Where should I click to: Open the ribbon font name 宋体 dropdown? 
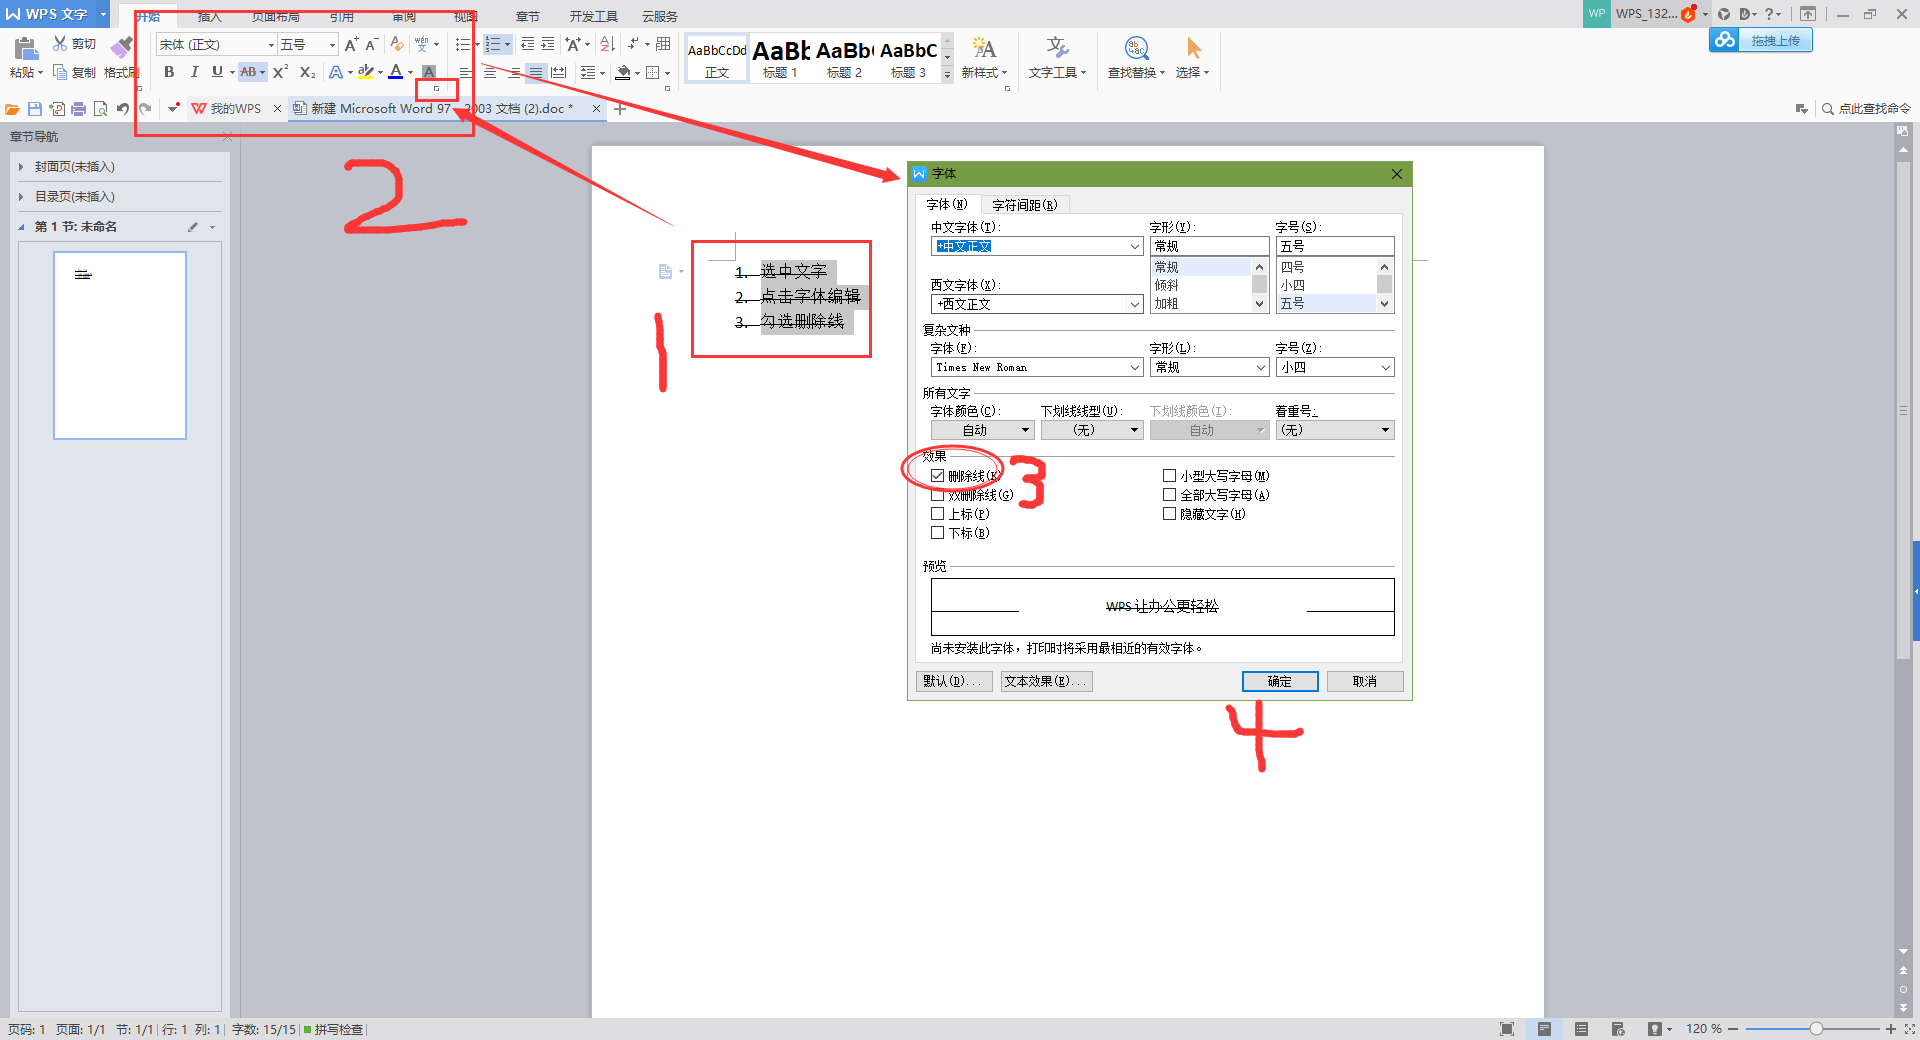(x=271, y=45)
